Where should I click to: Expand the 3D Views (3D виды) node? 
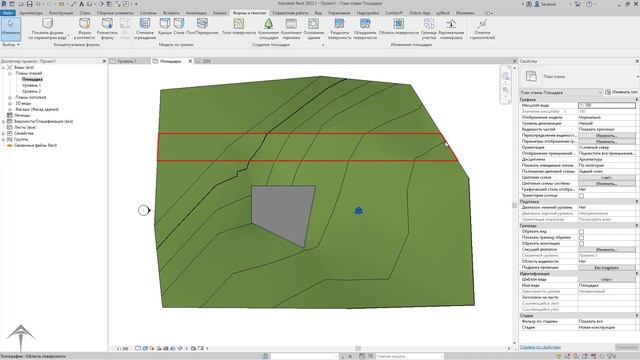click(x=10, y=103)
